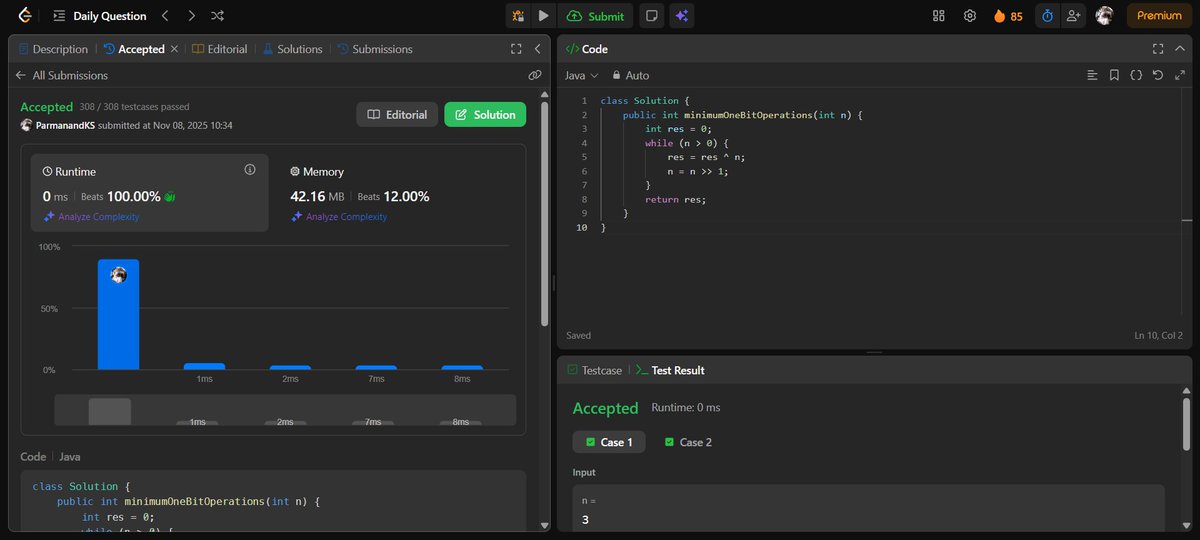Collapse the left panel chevron

click(x=537, y=49)
